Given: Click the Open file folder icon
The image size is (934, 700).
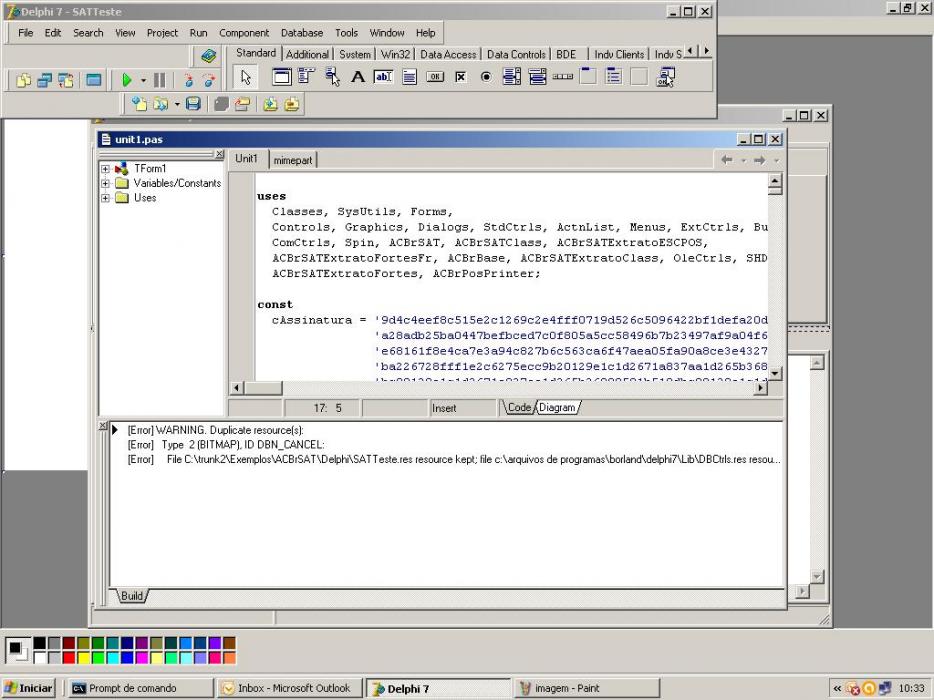Looking at the screenshot, I should point(160,104).
